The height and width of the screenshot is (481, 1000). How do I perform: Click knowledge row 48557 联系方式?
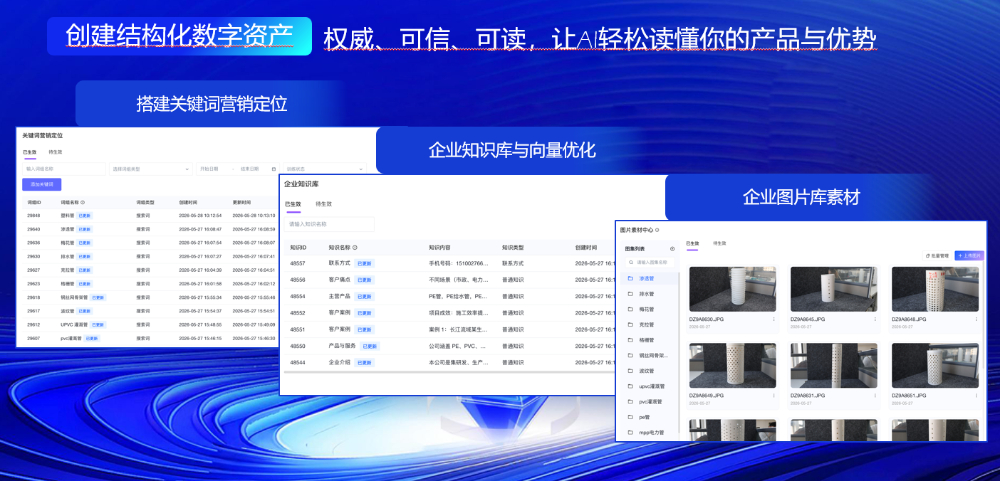click(450, 263)
